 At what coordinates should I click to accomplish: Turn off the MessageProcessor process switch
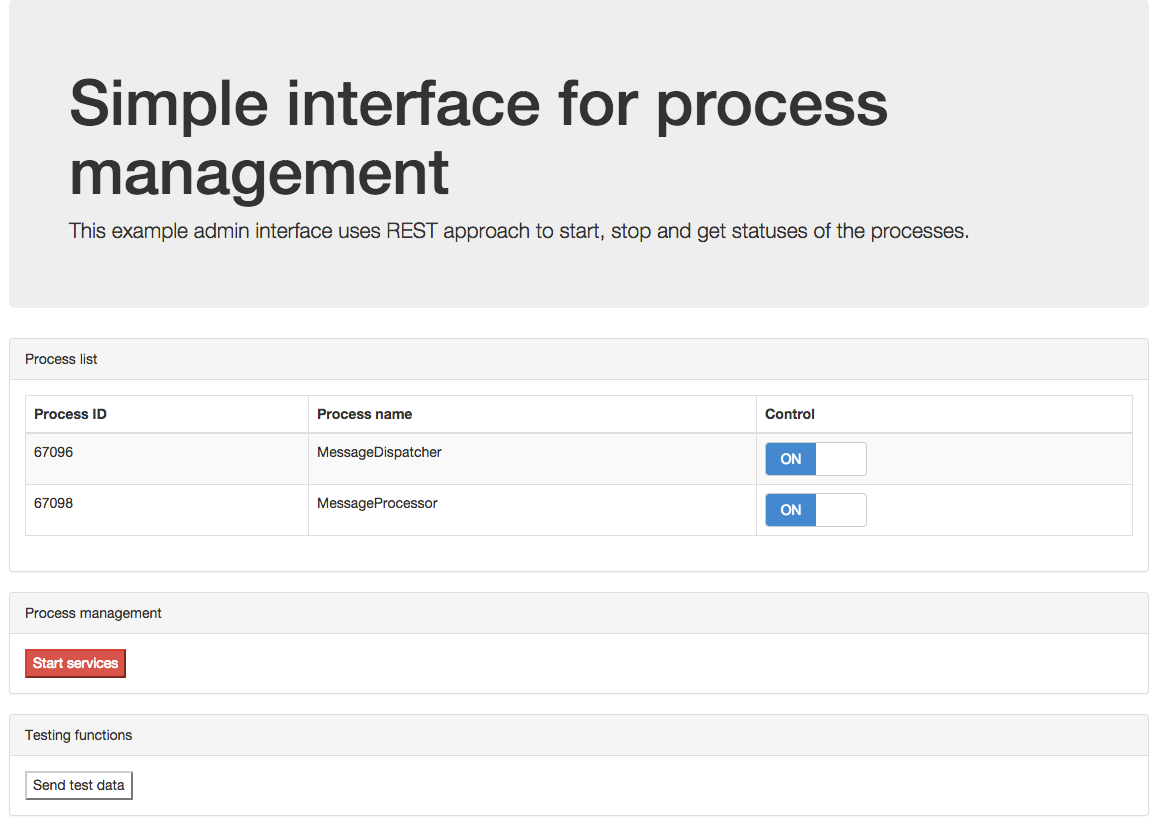[x=815, y=510]
